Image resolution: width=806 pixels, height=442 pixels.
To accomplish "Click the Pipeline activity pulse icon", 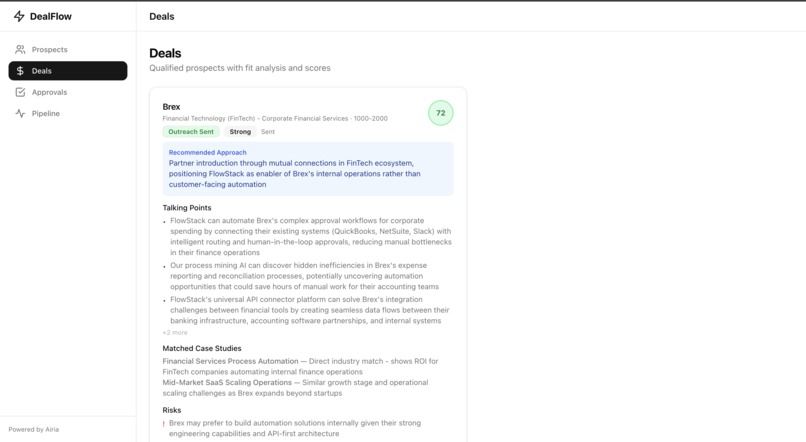I will coord(20,114).
